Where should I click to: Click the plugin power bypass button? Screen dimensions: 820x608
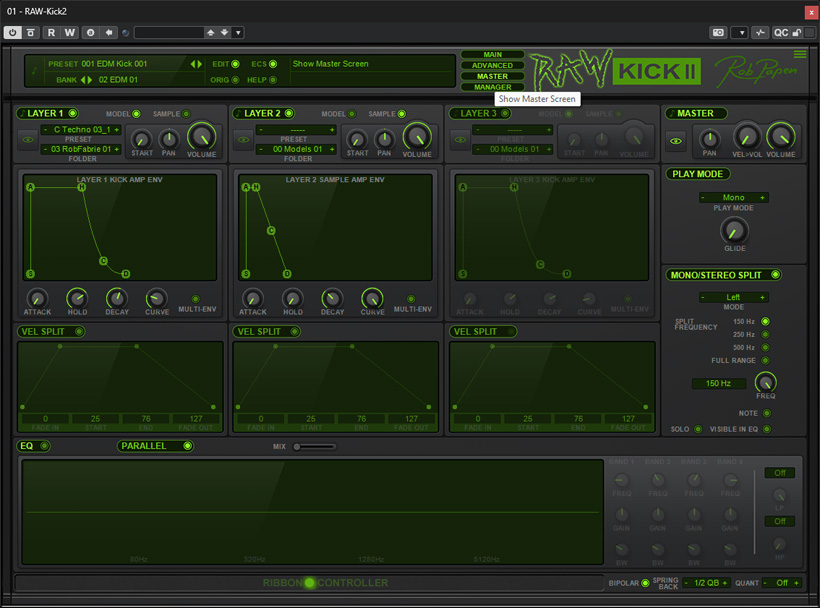coord(13,32)
